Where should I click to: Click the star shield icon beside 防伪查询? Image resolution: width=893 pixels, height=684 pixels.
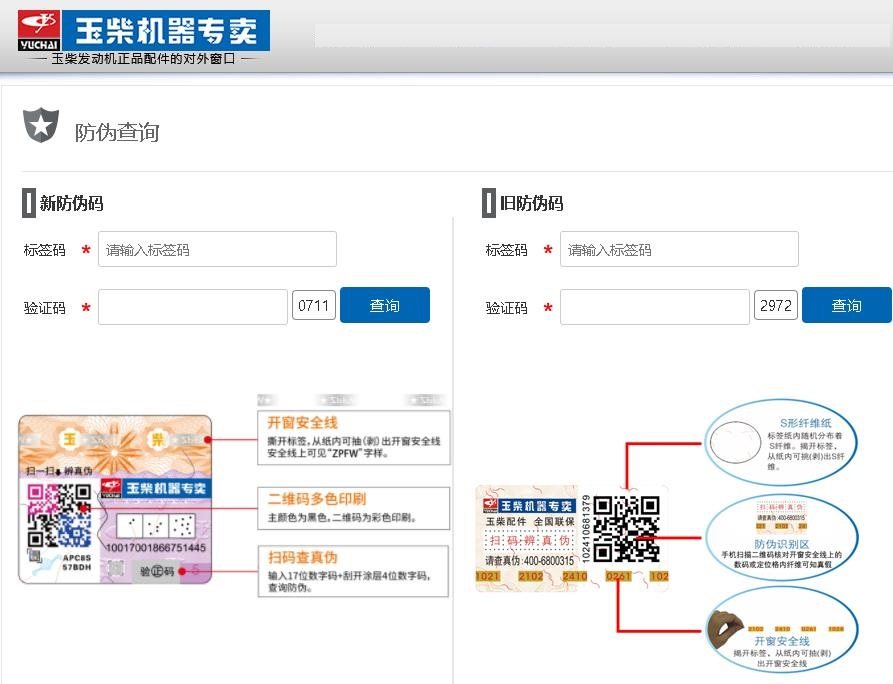41,126
